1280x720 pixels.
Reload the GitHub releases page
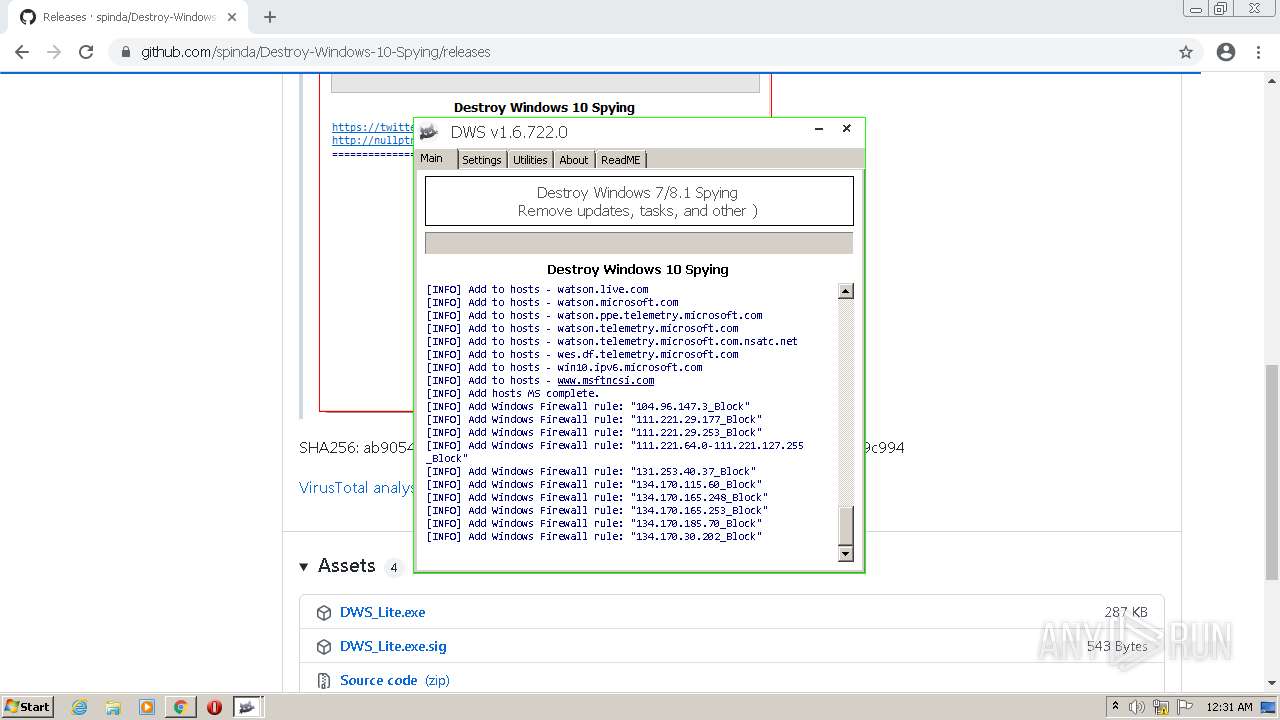pos(86,52)
